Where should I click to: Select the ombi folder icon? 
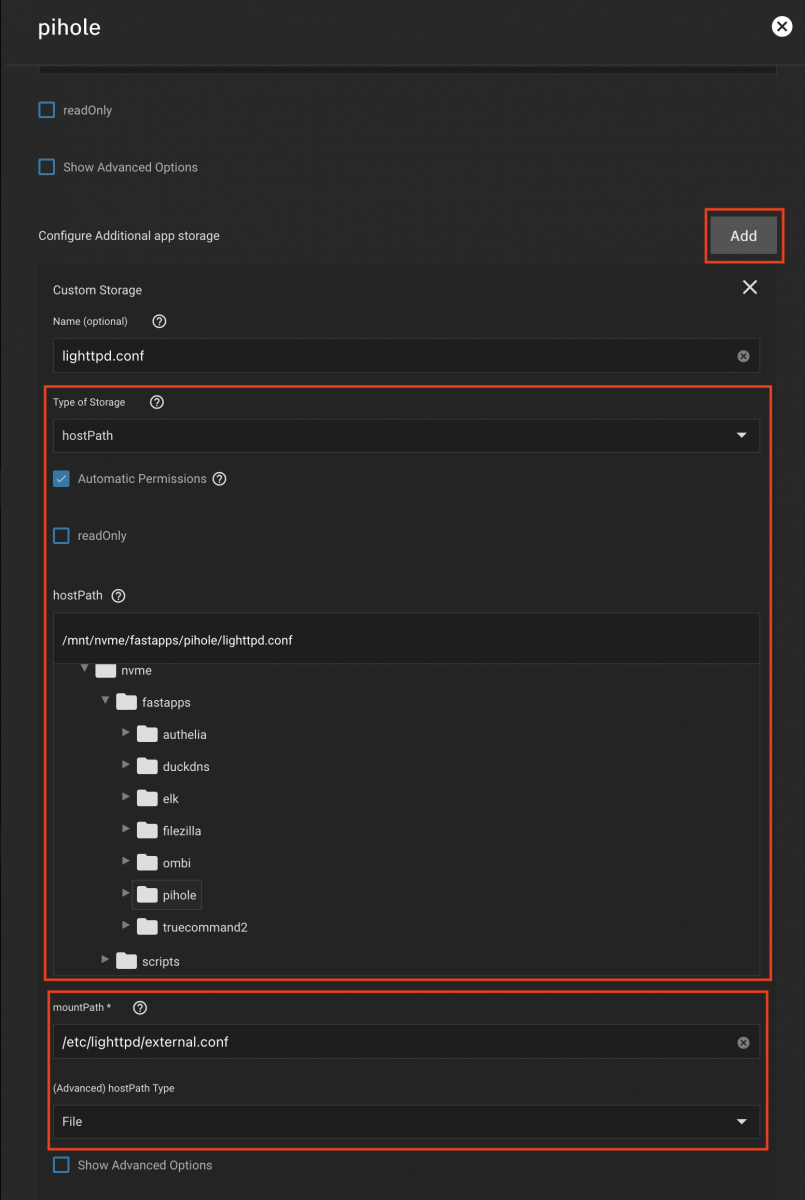pyautogui.click(x=147, y=862)
